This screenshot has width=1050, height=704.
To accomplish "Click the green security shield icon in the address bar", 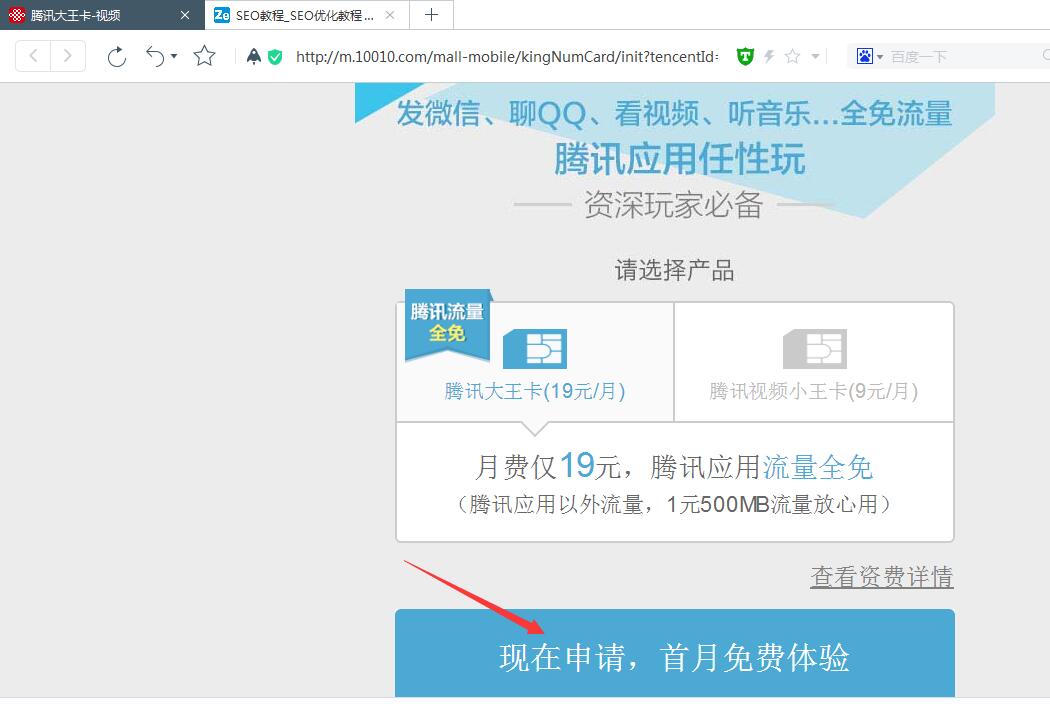I will point(275,57).
